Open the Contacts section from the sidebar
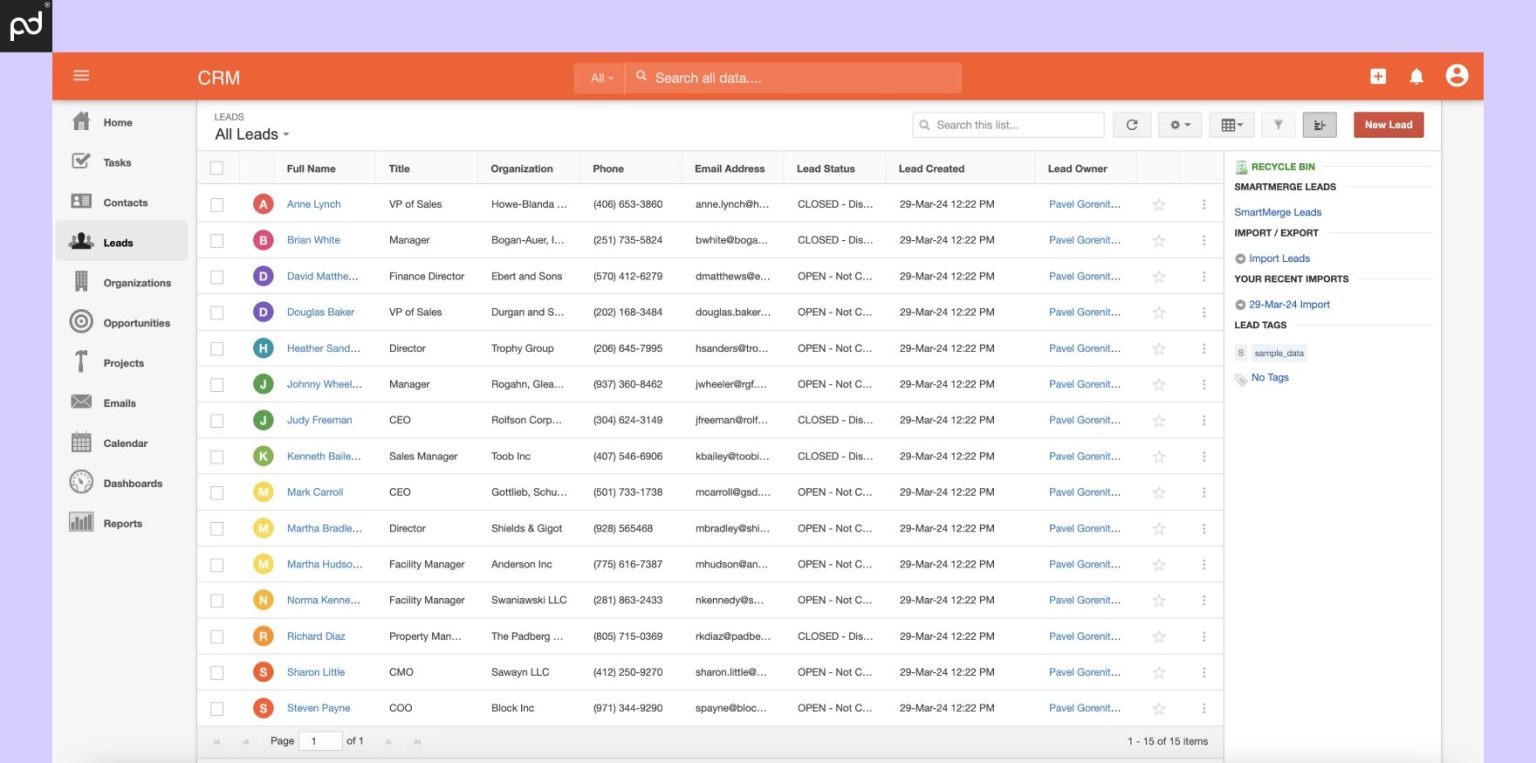This screenshot has width=1536, height=763. pyautogui.click(x=81, y=202)
